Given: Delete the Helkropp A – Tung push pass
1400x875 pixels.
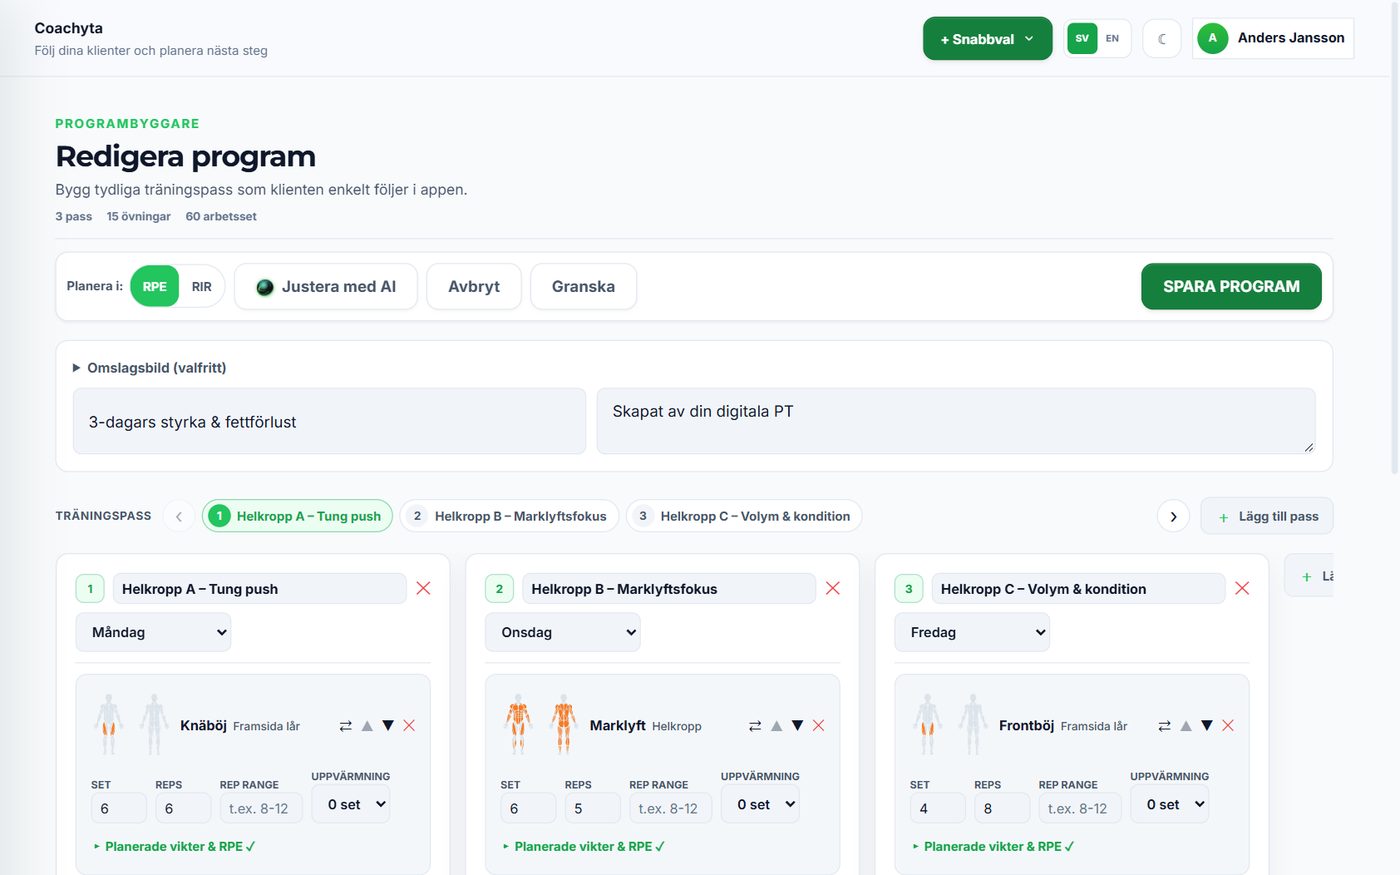Looking at the screenshot, I should click(x=423, y=588).
